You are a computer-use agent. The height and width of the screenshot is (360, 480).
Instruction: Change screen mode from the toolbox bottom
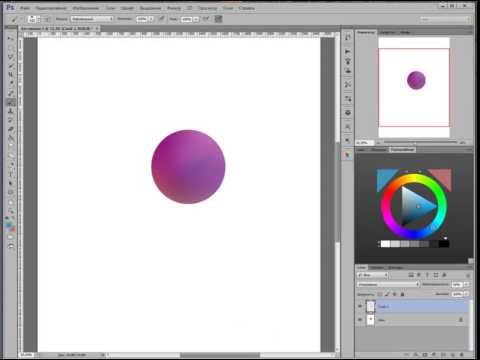pos(11,246)
